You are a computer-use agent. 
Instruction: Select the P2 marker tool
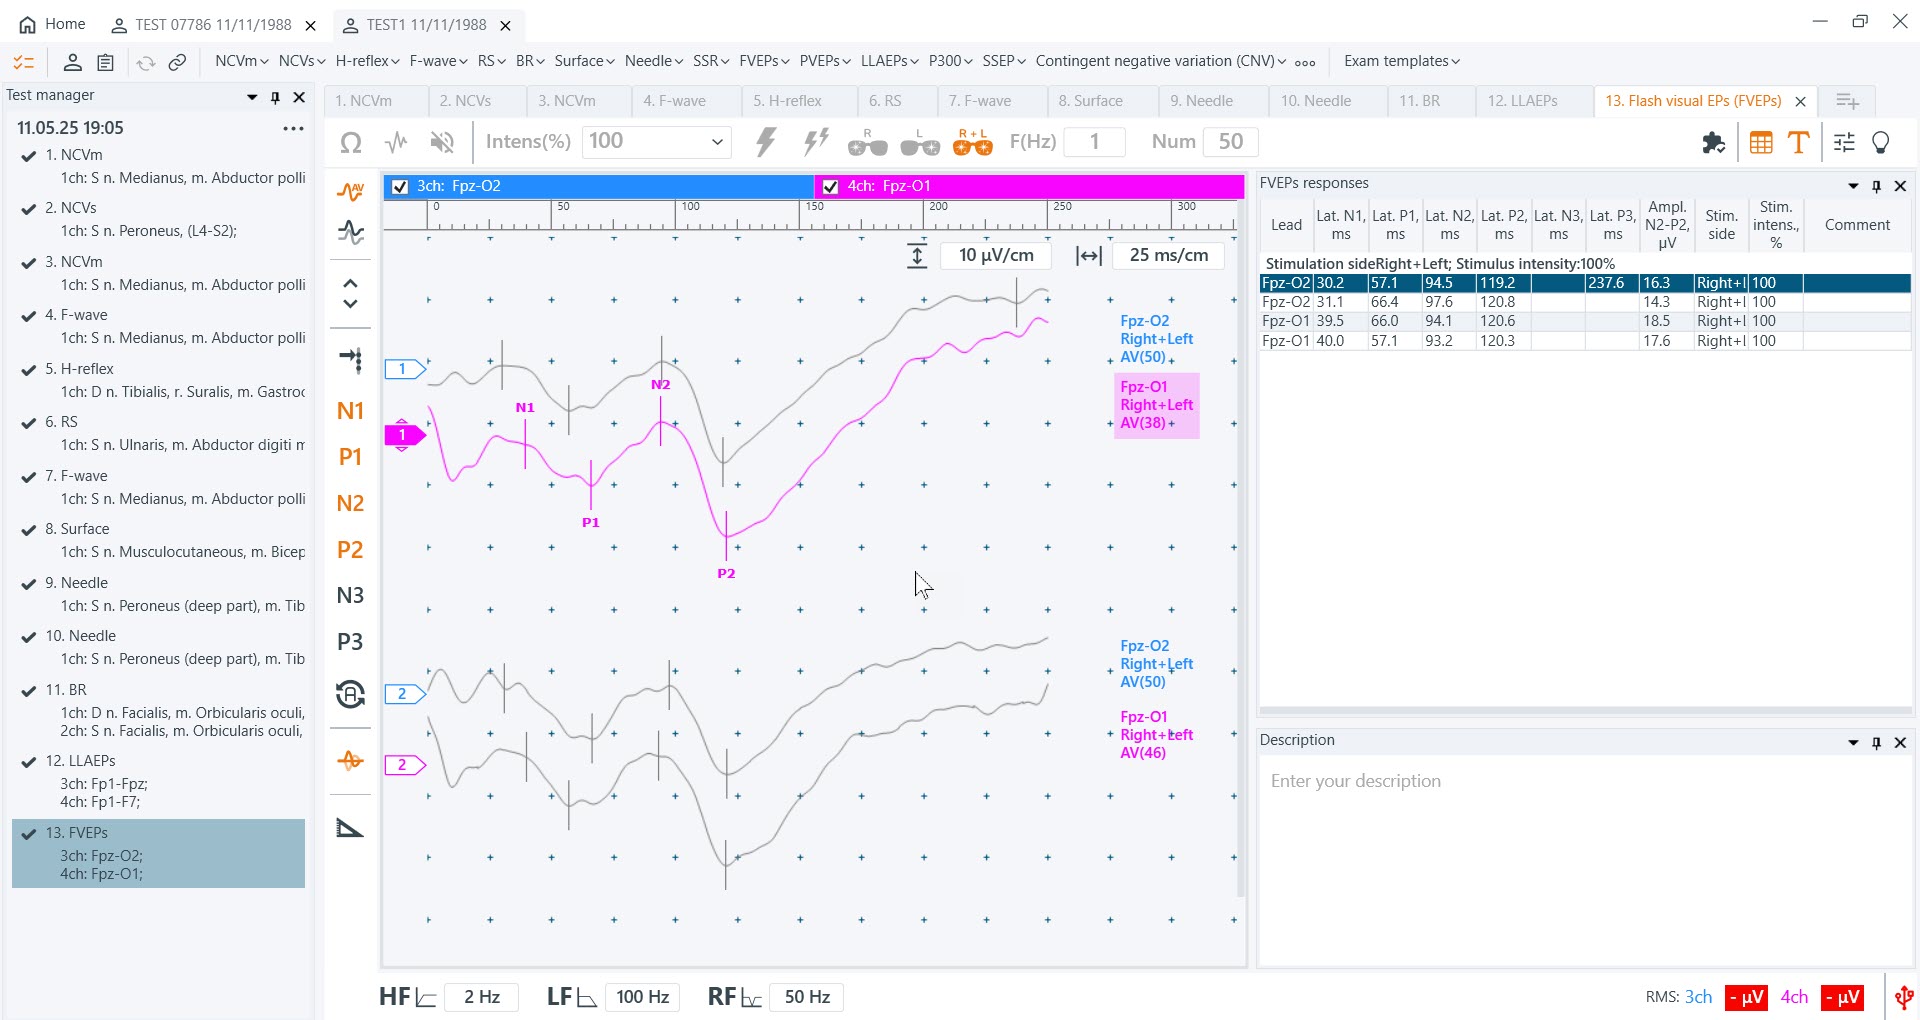350,550
